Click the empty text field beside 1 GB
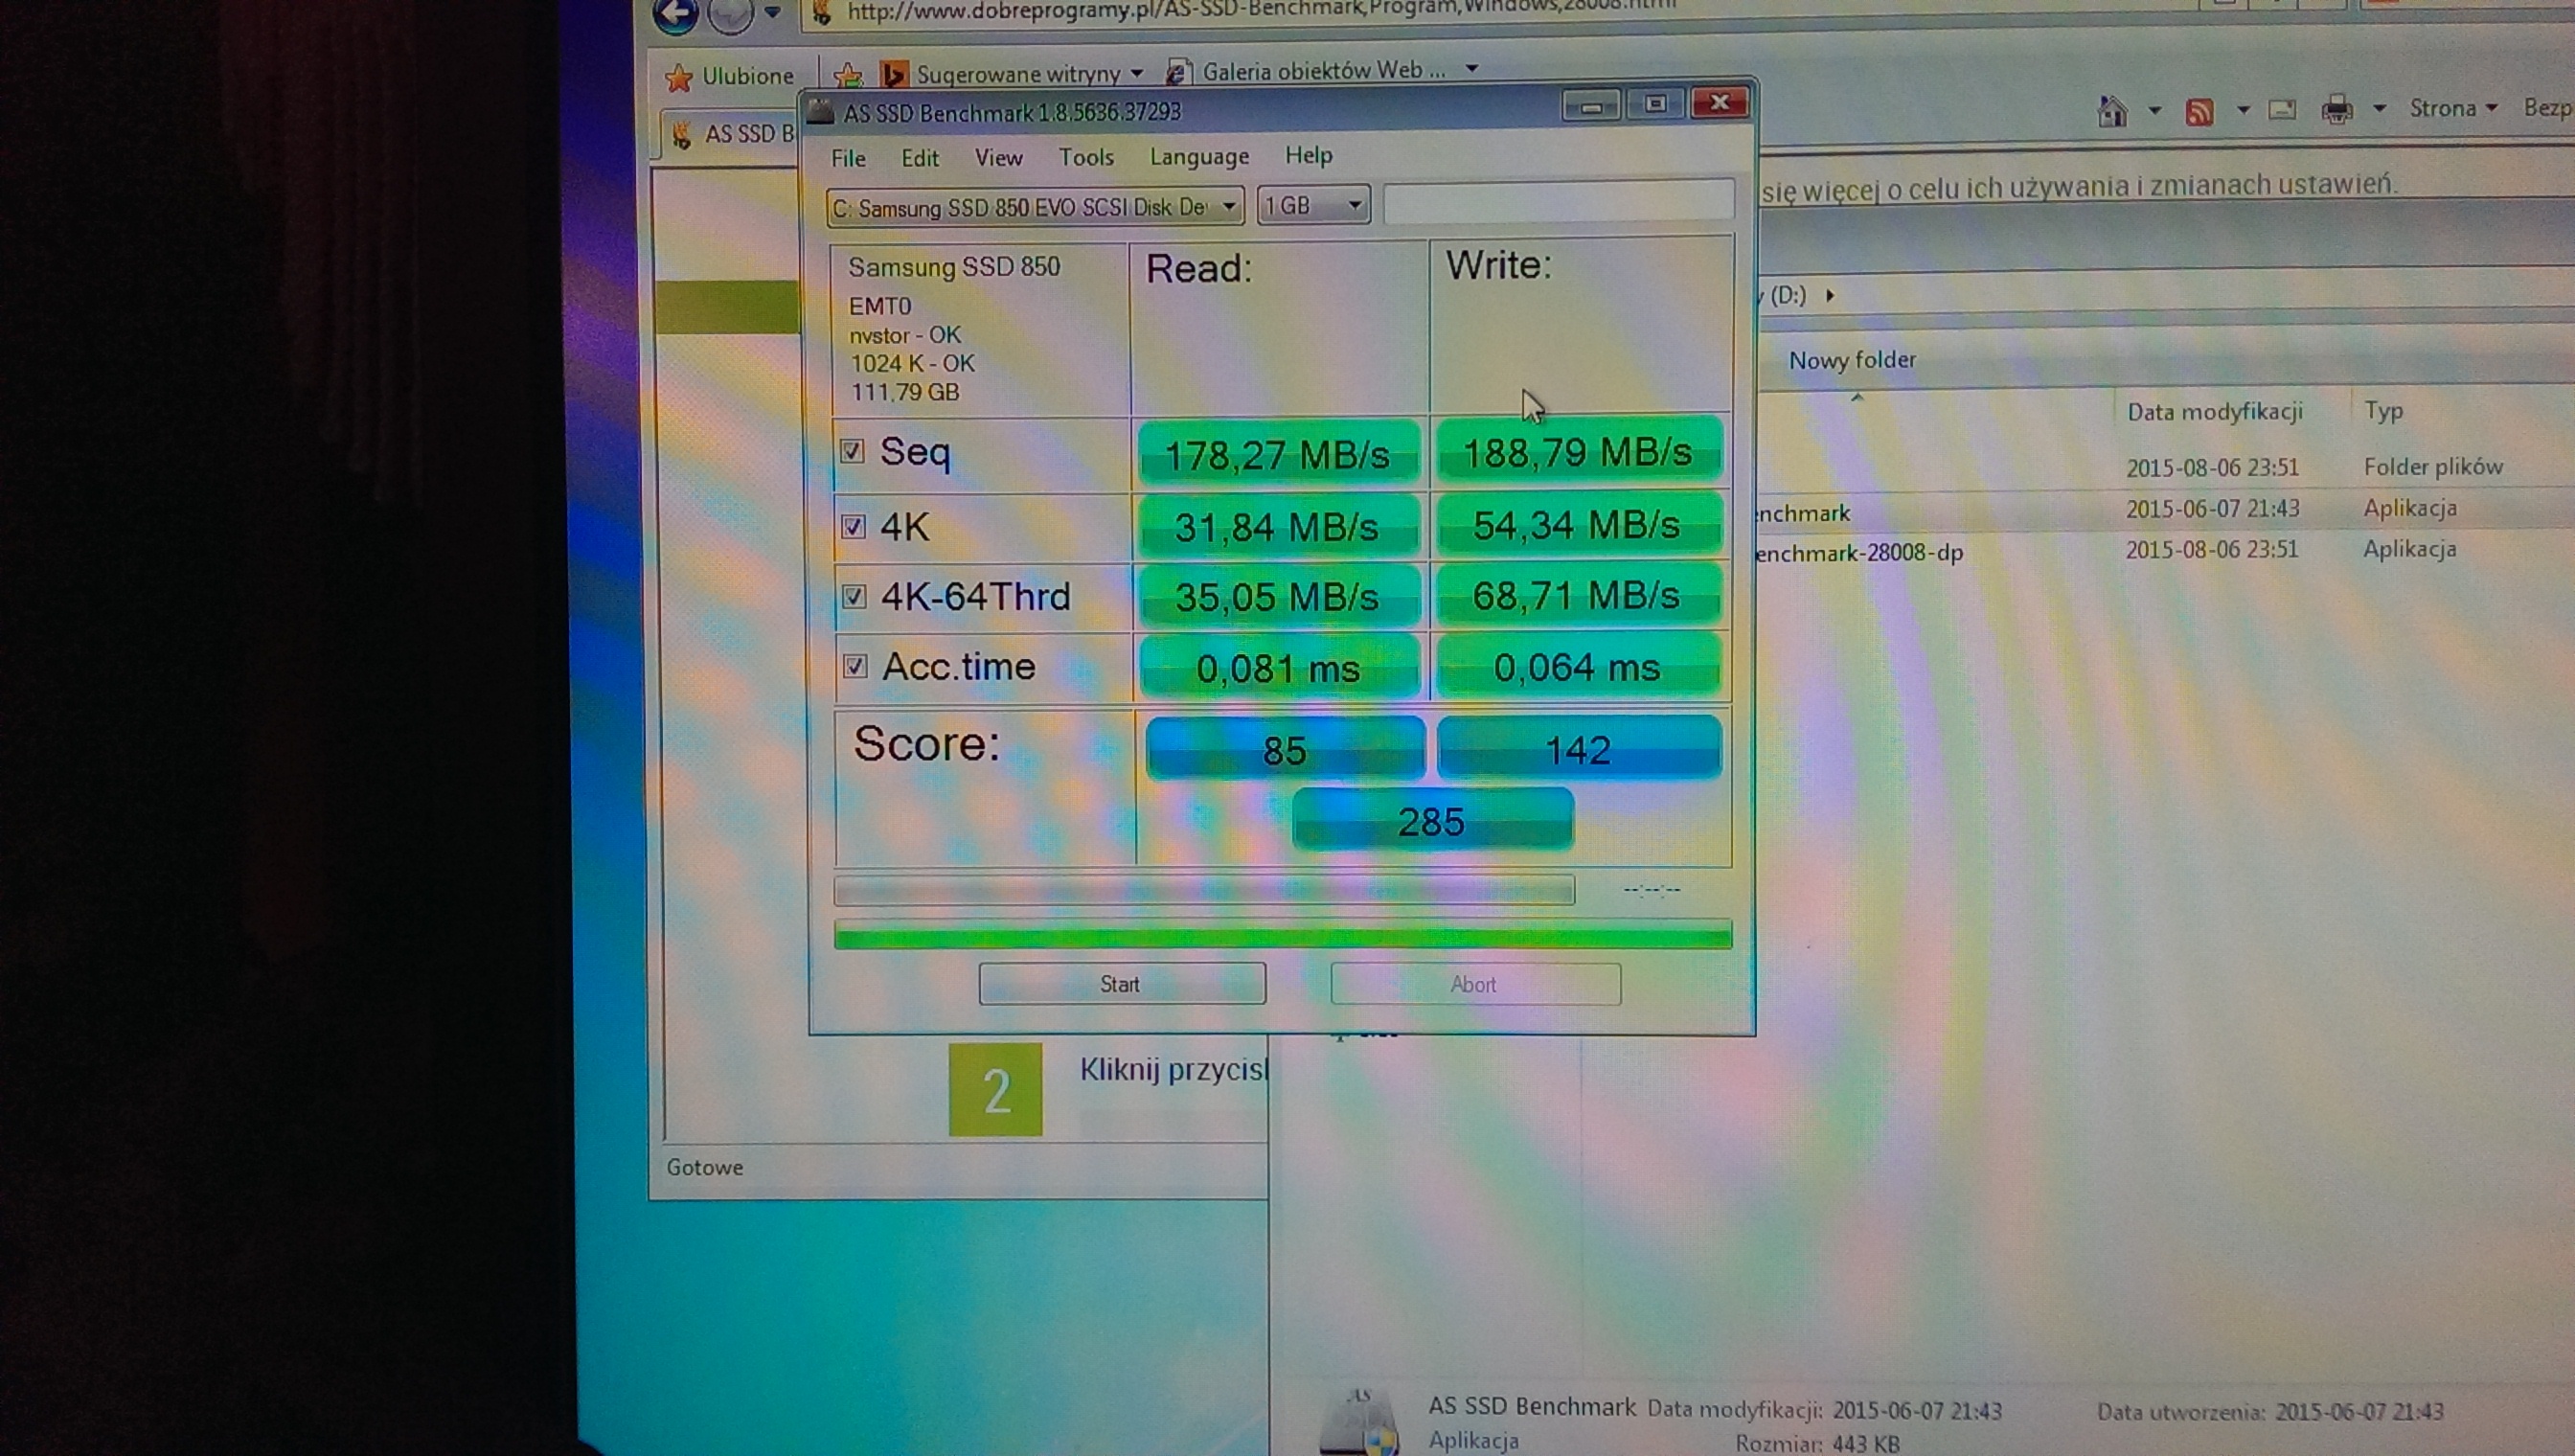This screenshot has height=1456, width=2575. [1558, 202]
